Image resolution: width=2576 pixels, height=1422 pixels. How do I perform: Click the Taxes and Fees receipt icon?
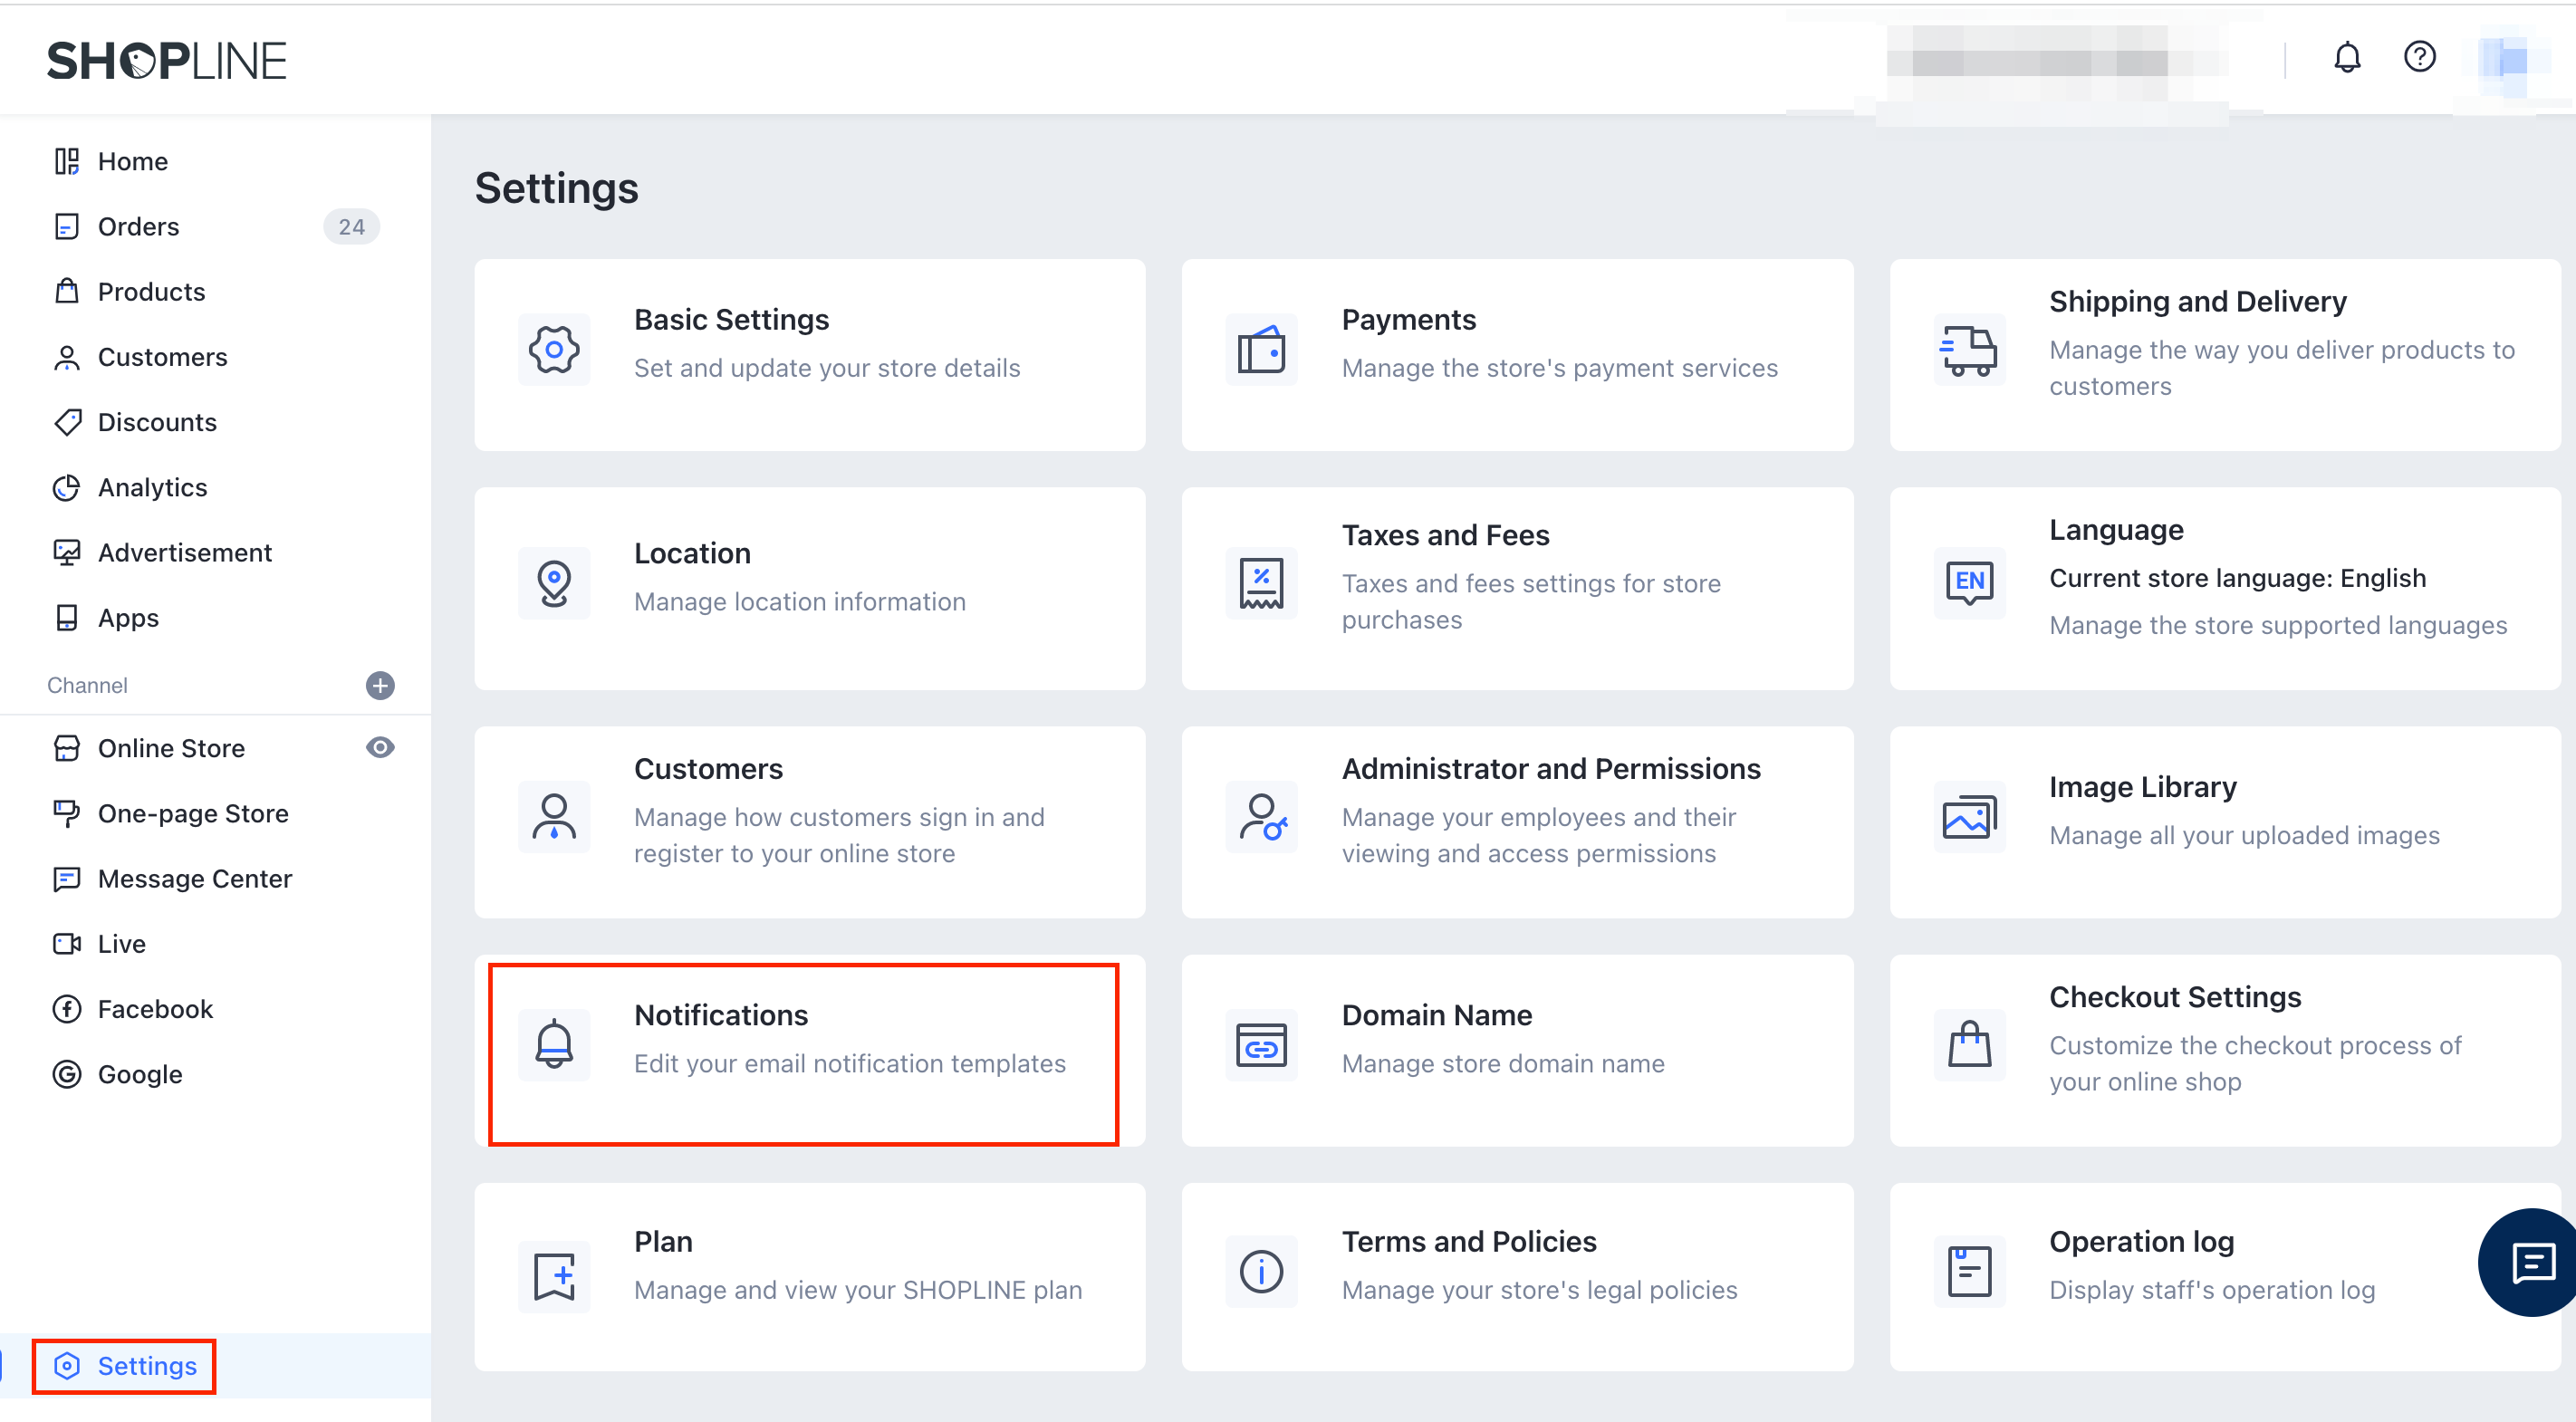pyautogui.click(x=1261, y=583)
